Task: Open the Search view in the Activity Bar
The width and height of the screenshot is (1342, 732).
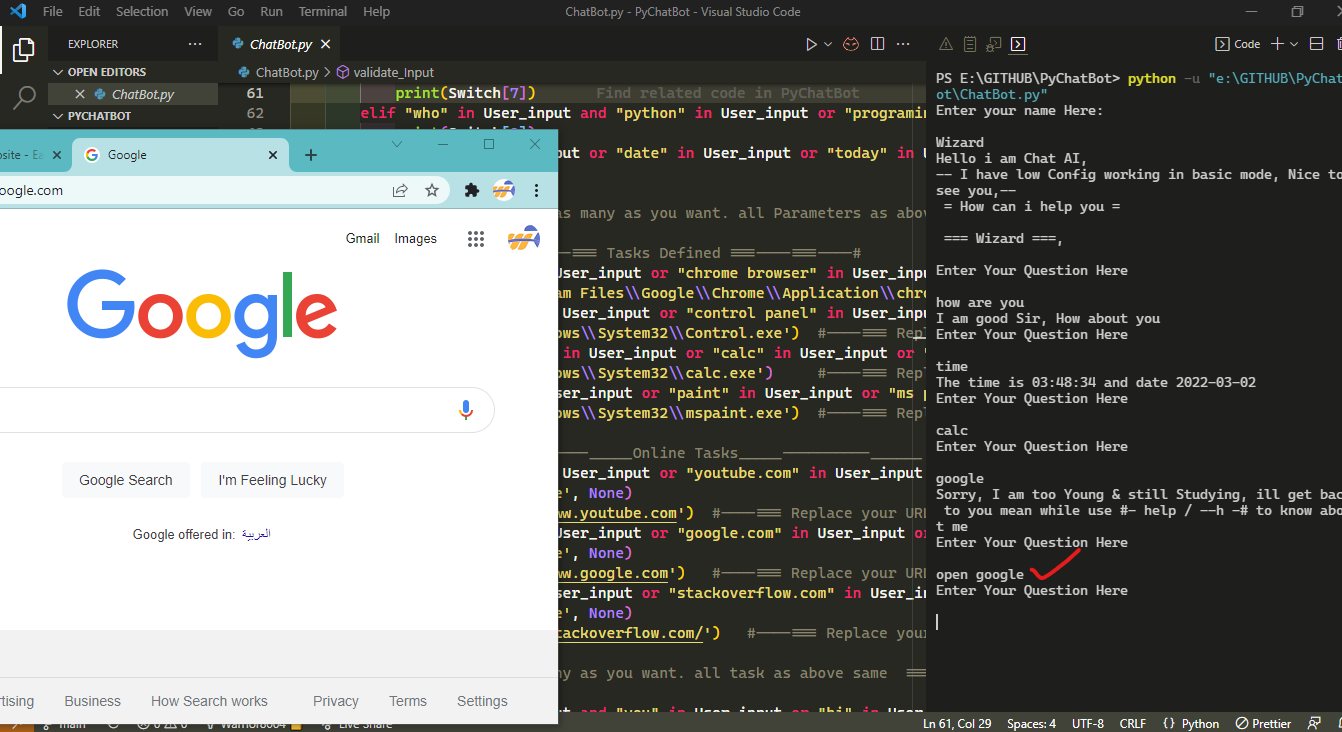Action: coord(24,95)
